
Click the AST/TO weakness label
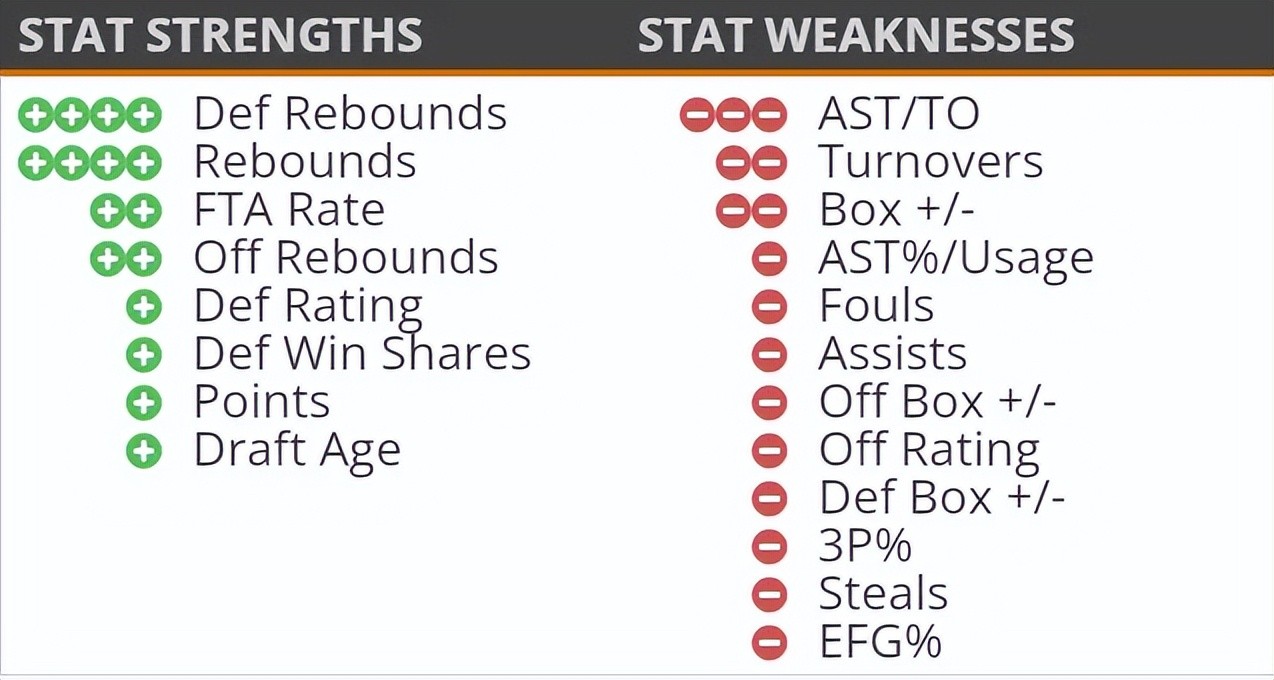coord(898,115)
